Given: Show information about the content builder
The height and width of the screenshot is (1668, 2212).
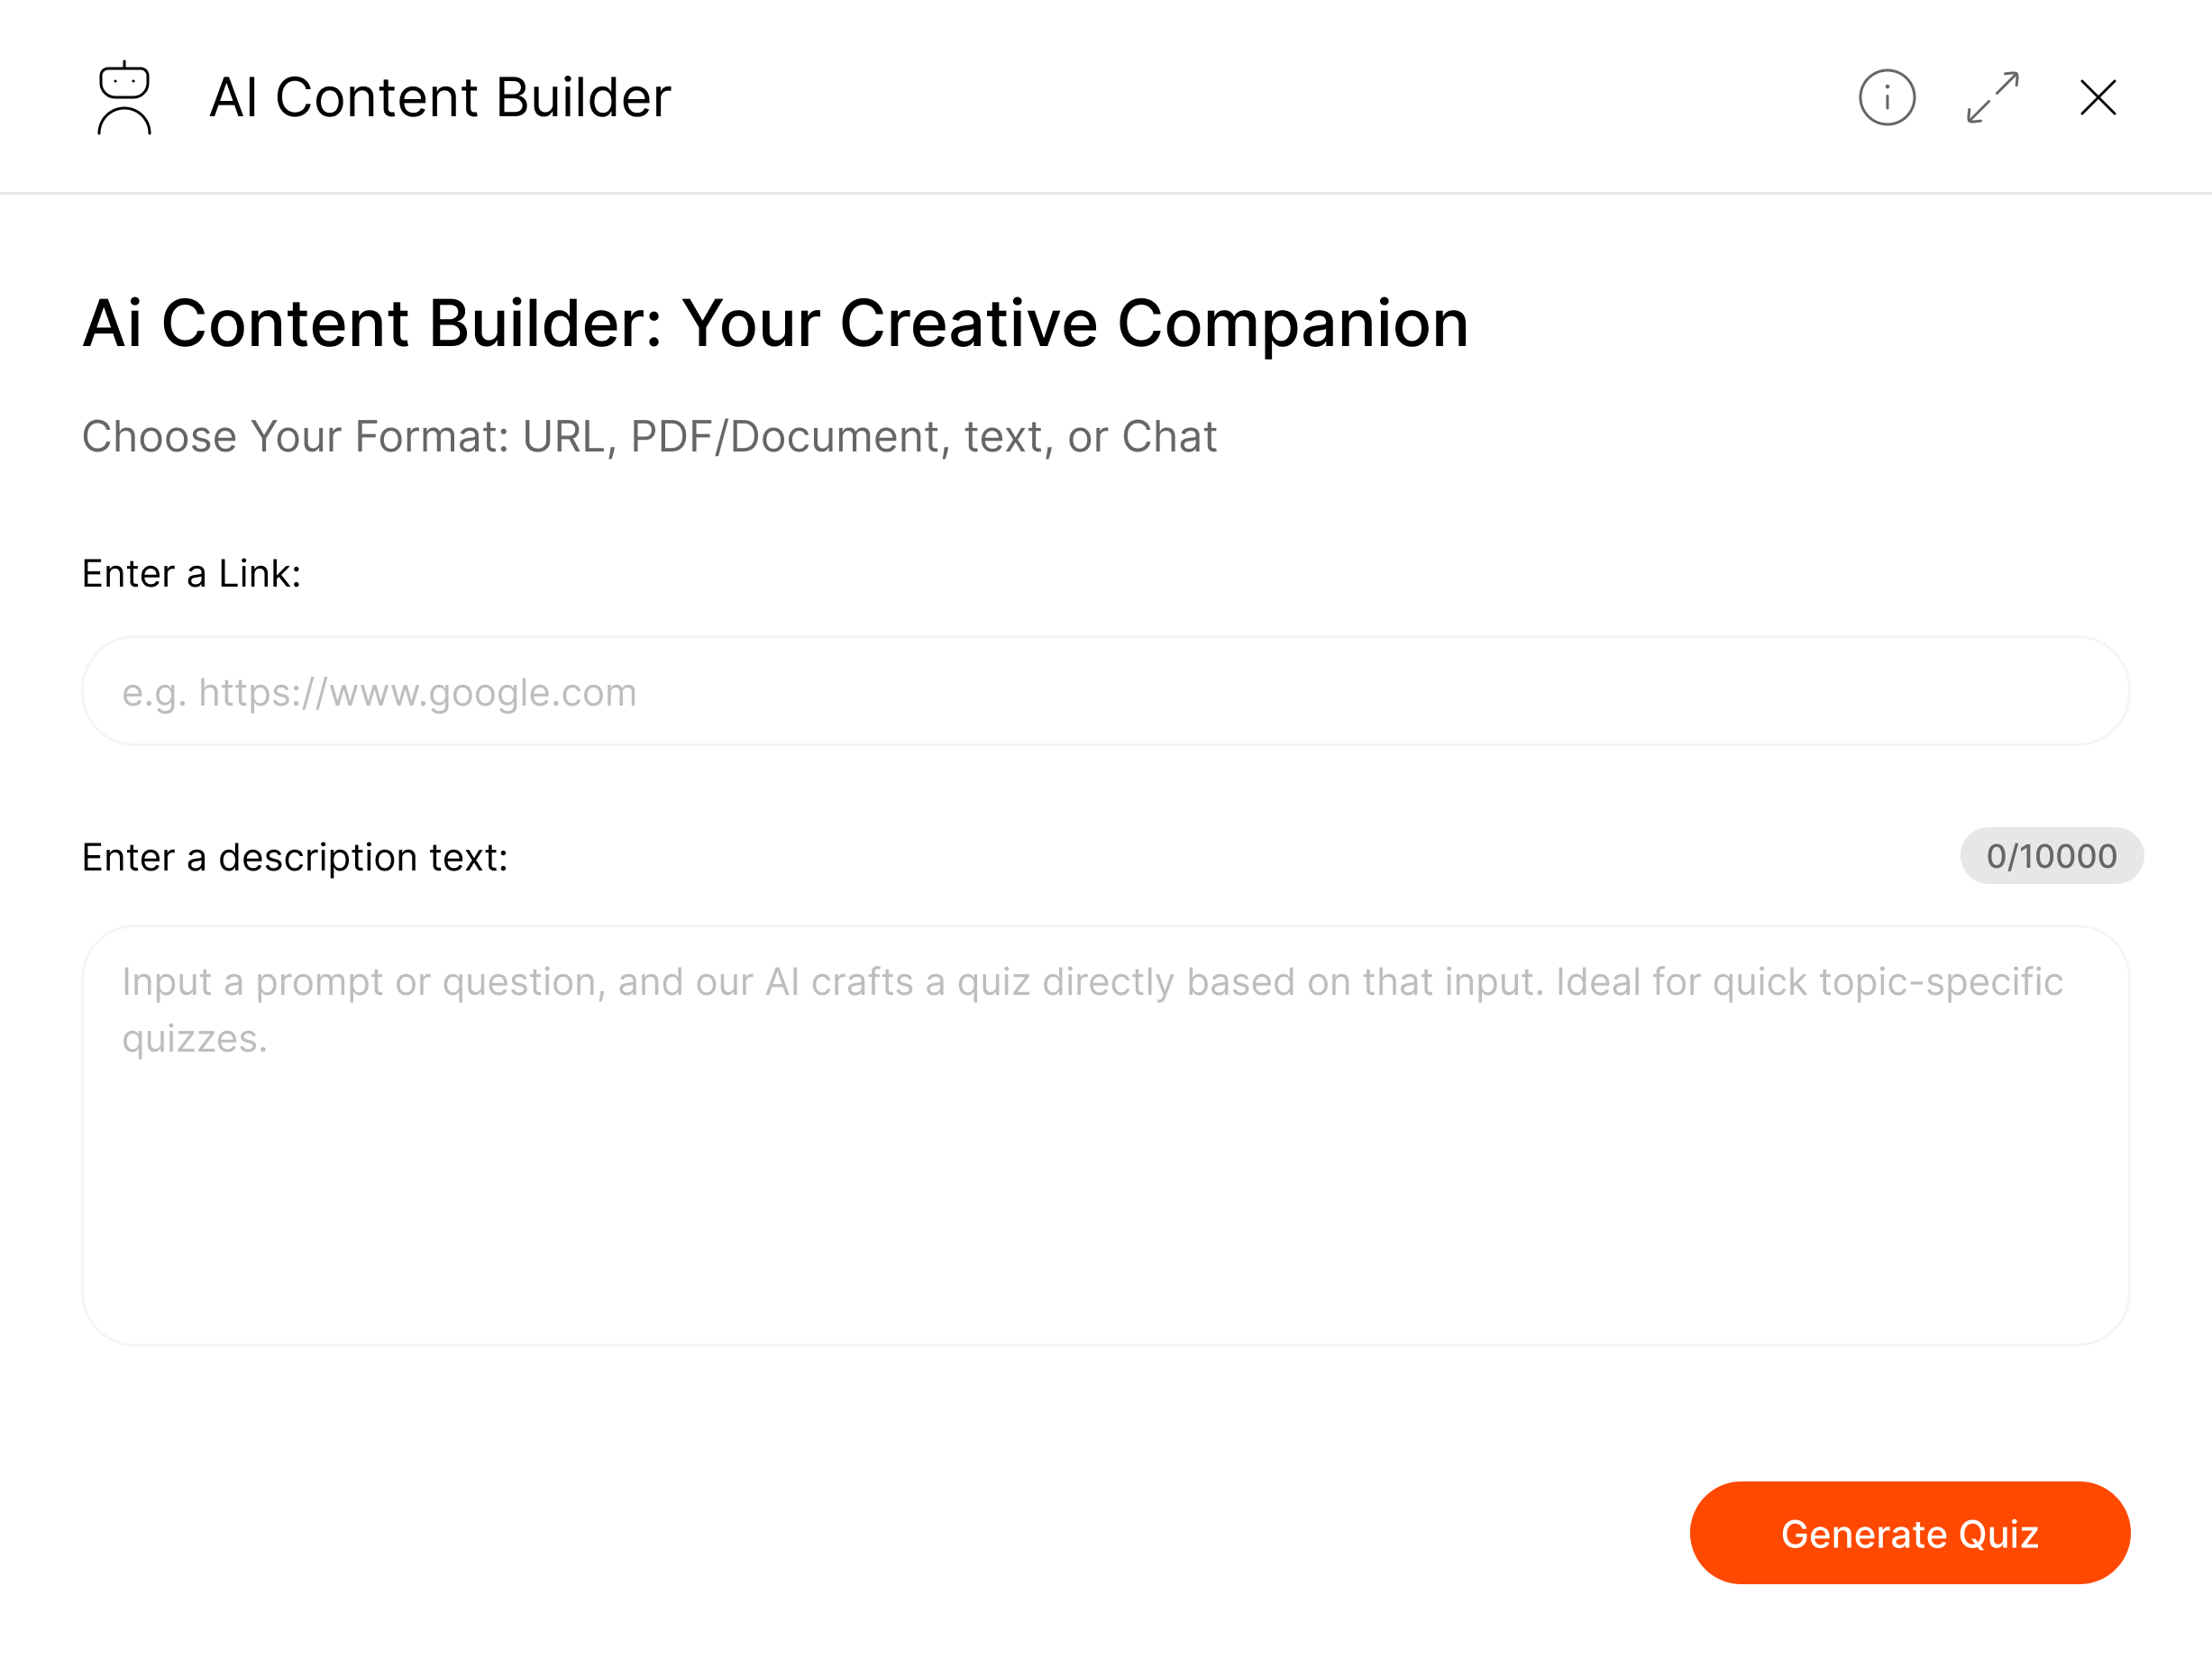Looking at the screenshot, I should [x=1886, y=98].
